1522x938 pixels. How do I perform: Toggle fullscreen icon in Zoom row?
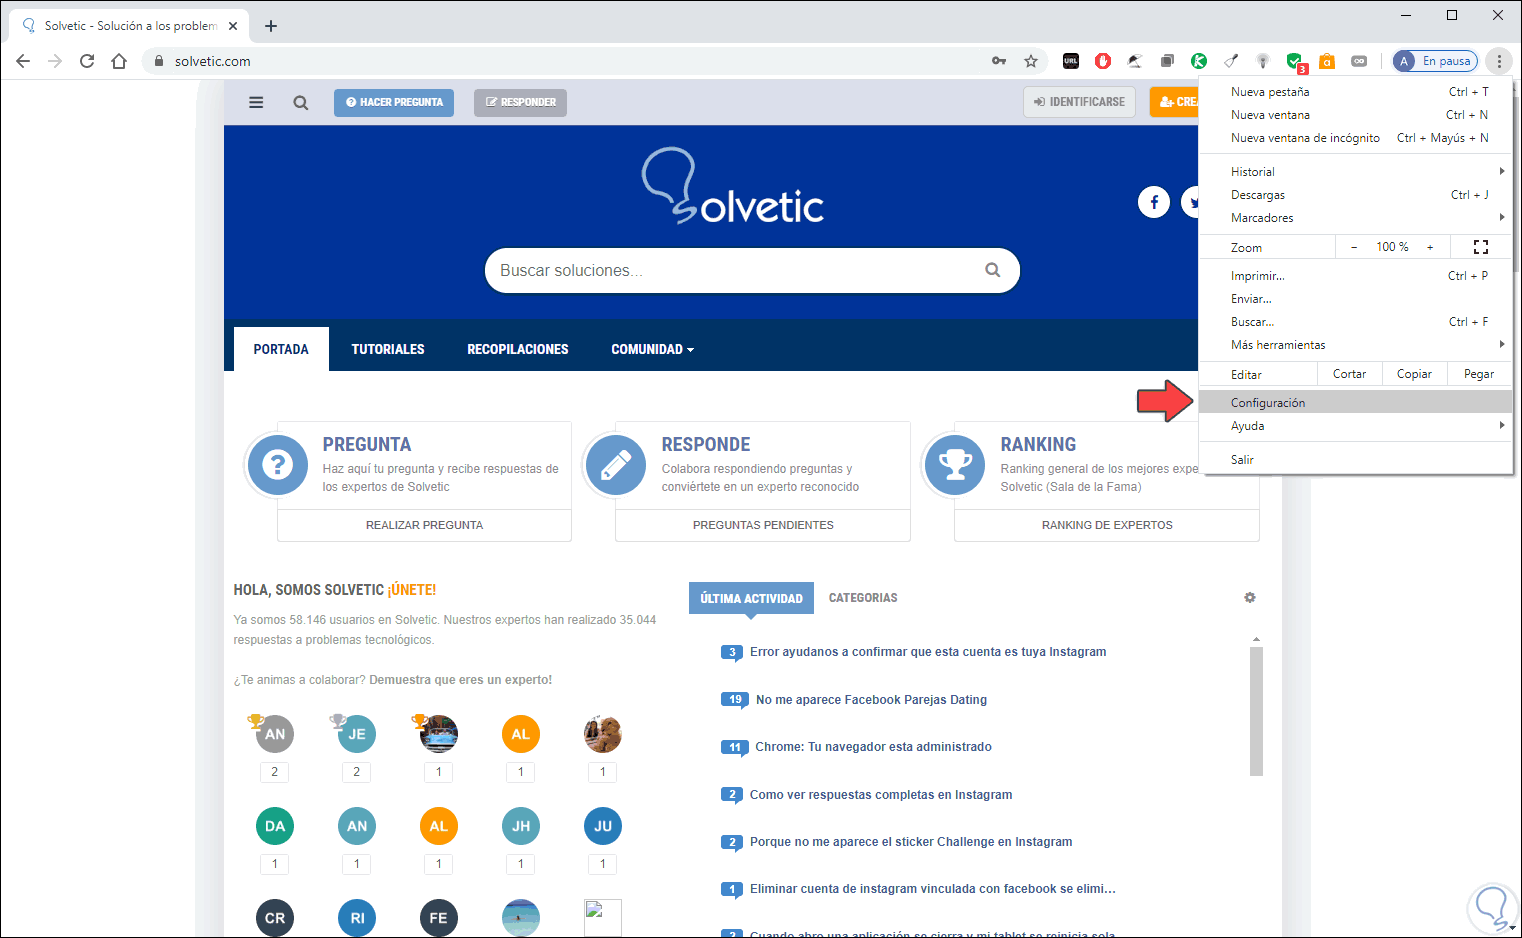[1481, 247]
